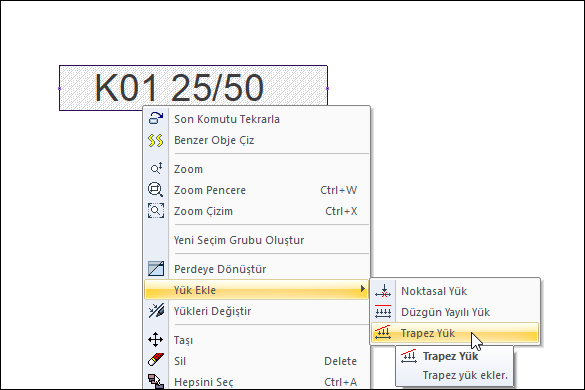Click the Noktasal Yük point load icon
This screenshot has width=585, height=390.
[383, 291]
